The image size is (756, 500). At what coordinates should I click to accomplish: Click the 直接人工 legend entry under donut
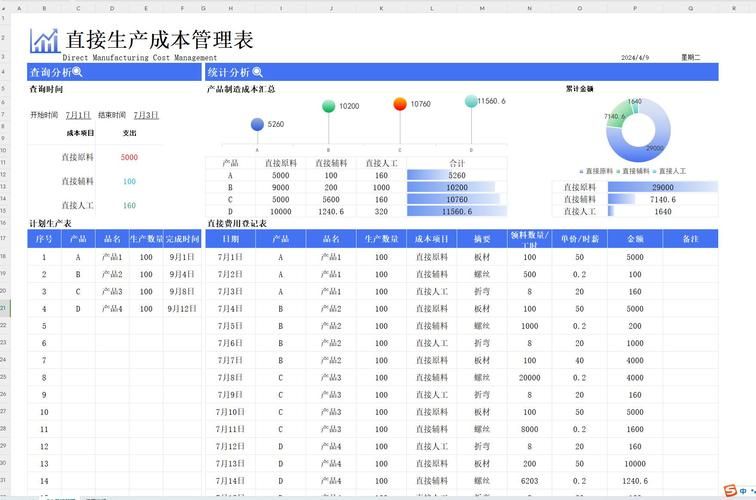coord(669,171)
